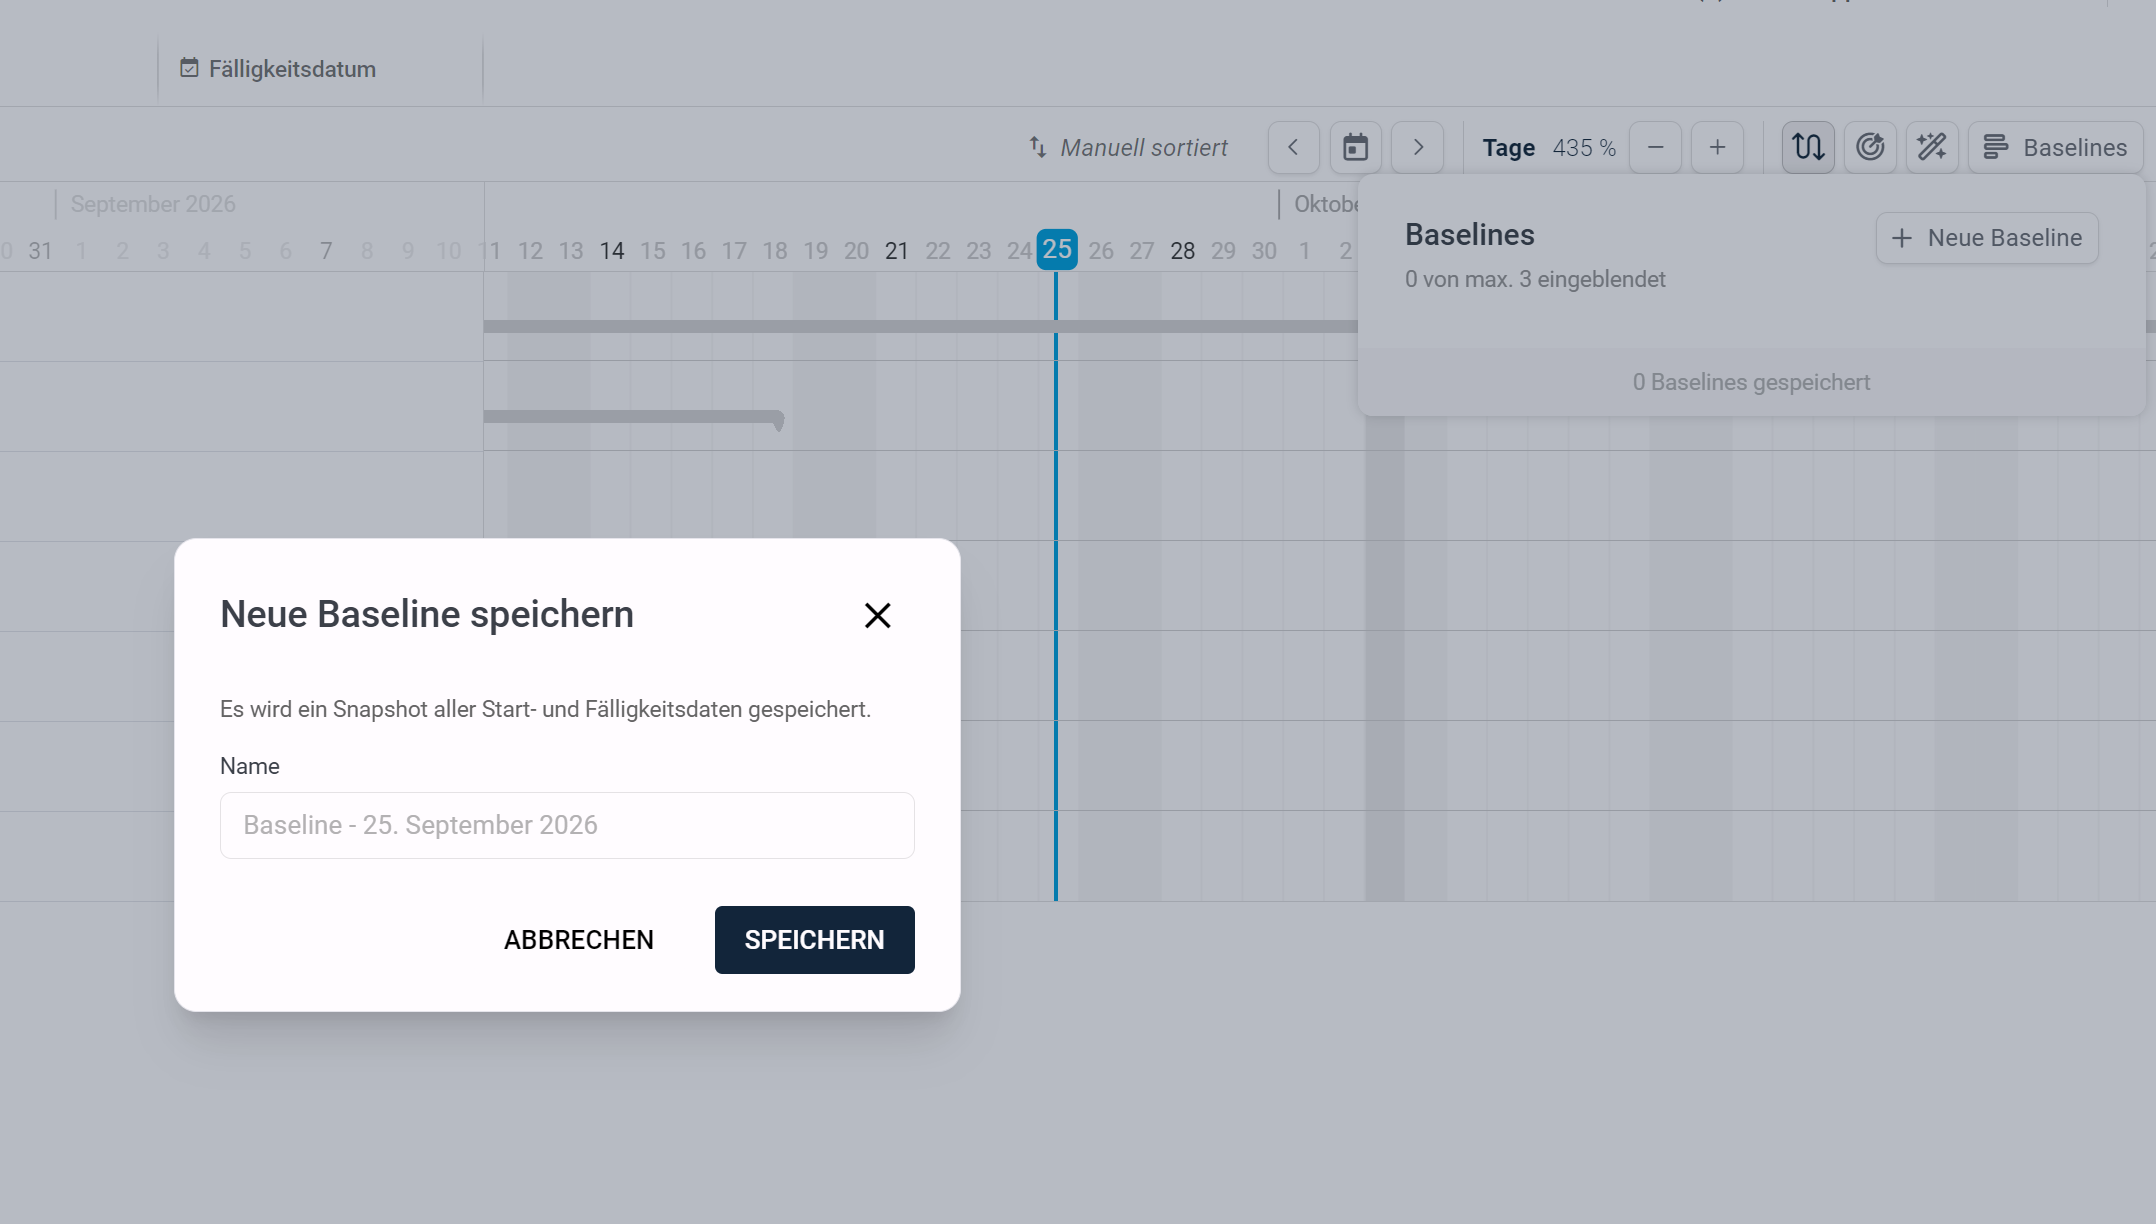Go to previous timeline period arrow
Viewport: 2156px width, 1224px height.
click(1294, 148)
